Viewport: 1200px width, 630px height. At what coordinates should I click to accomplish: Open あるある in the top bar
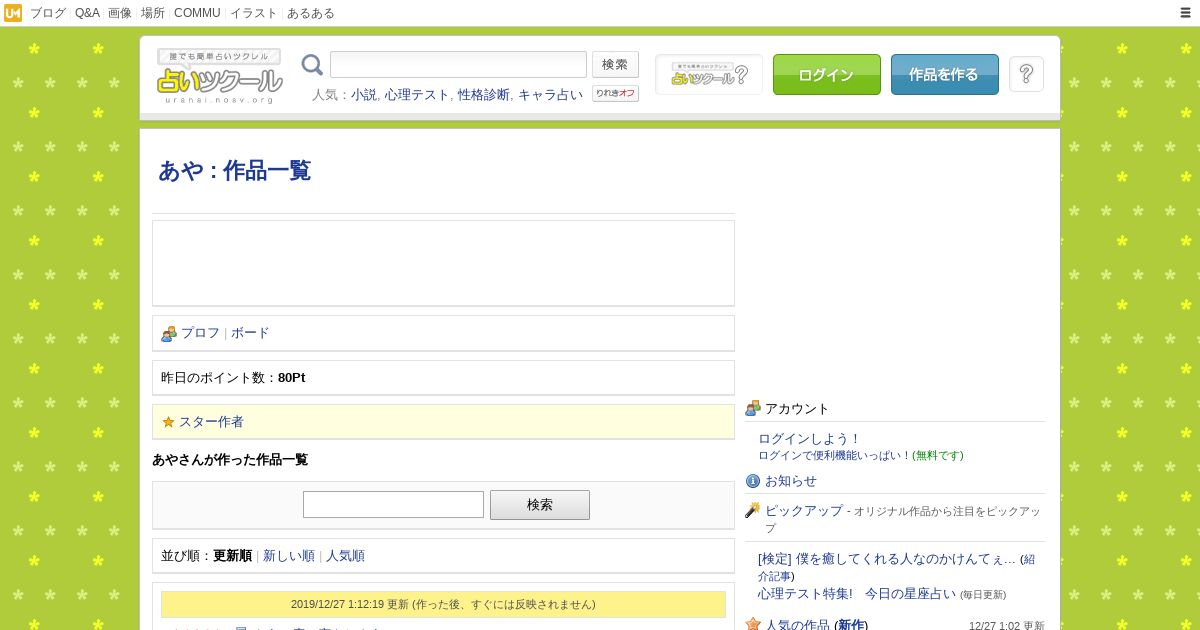[x=311, y=13]
